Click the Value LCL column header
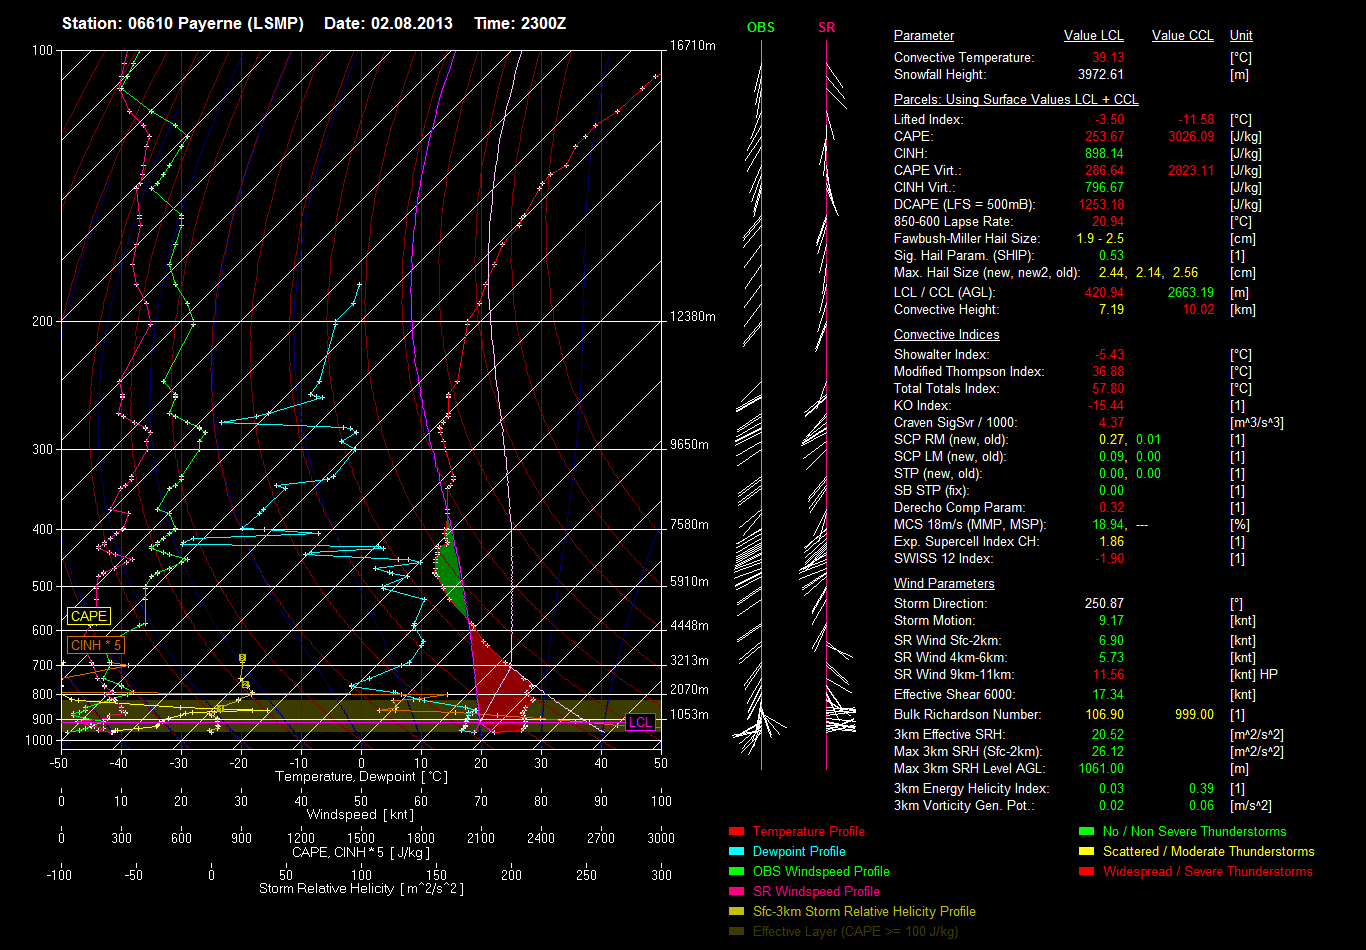The width and height of the screenshot is (1366, 950). click(1094, 36)
